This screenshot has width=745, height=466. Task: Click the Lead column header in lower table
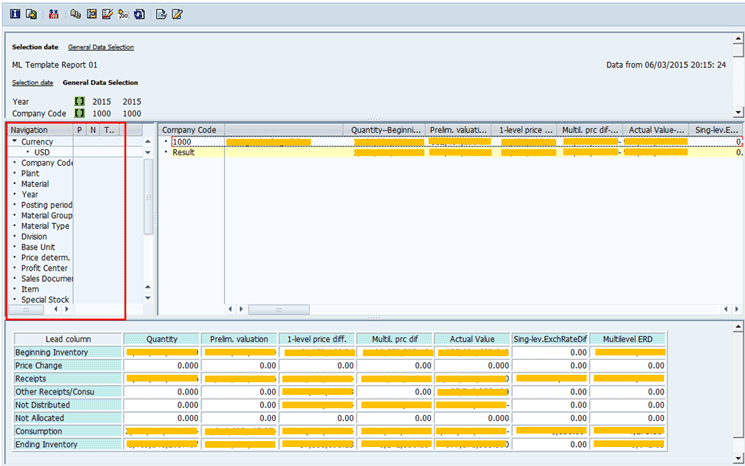pyautogui.click(x=68, y=339)
